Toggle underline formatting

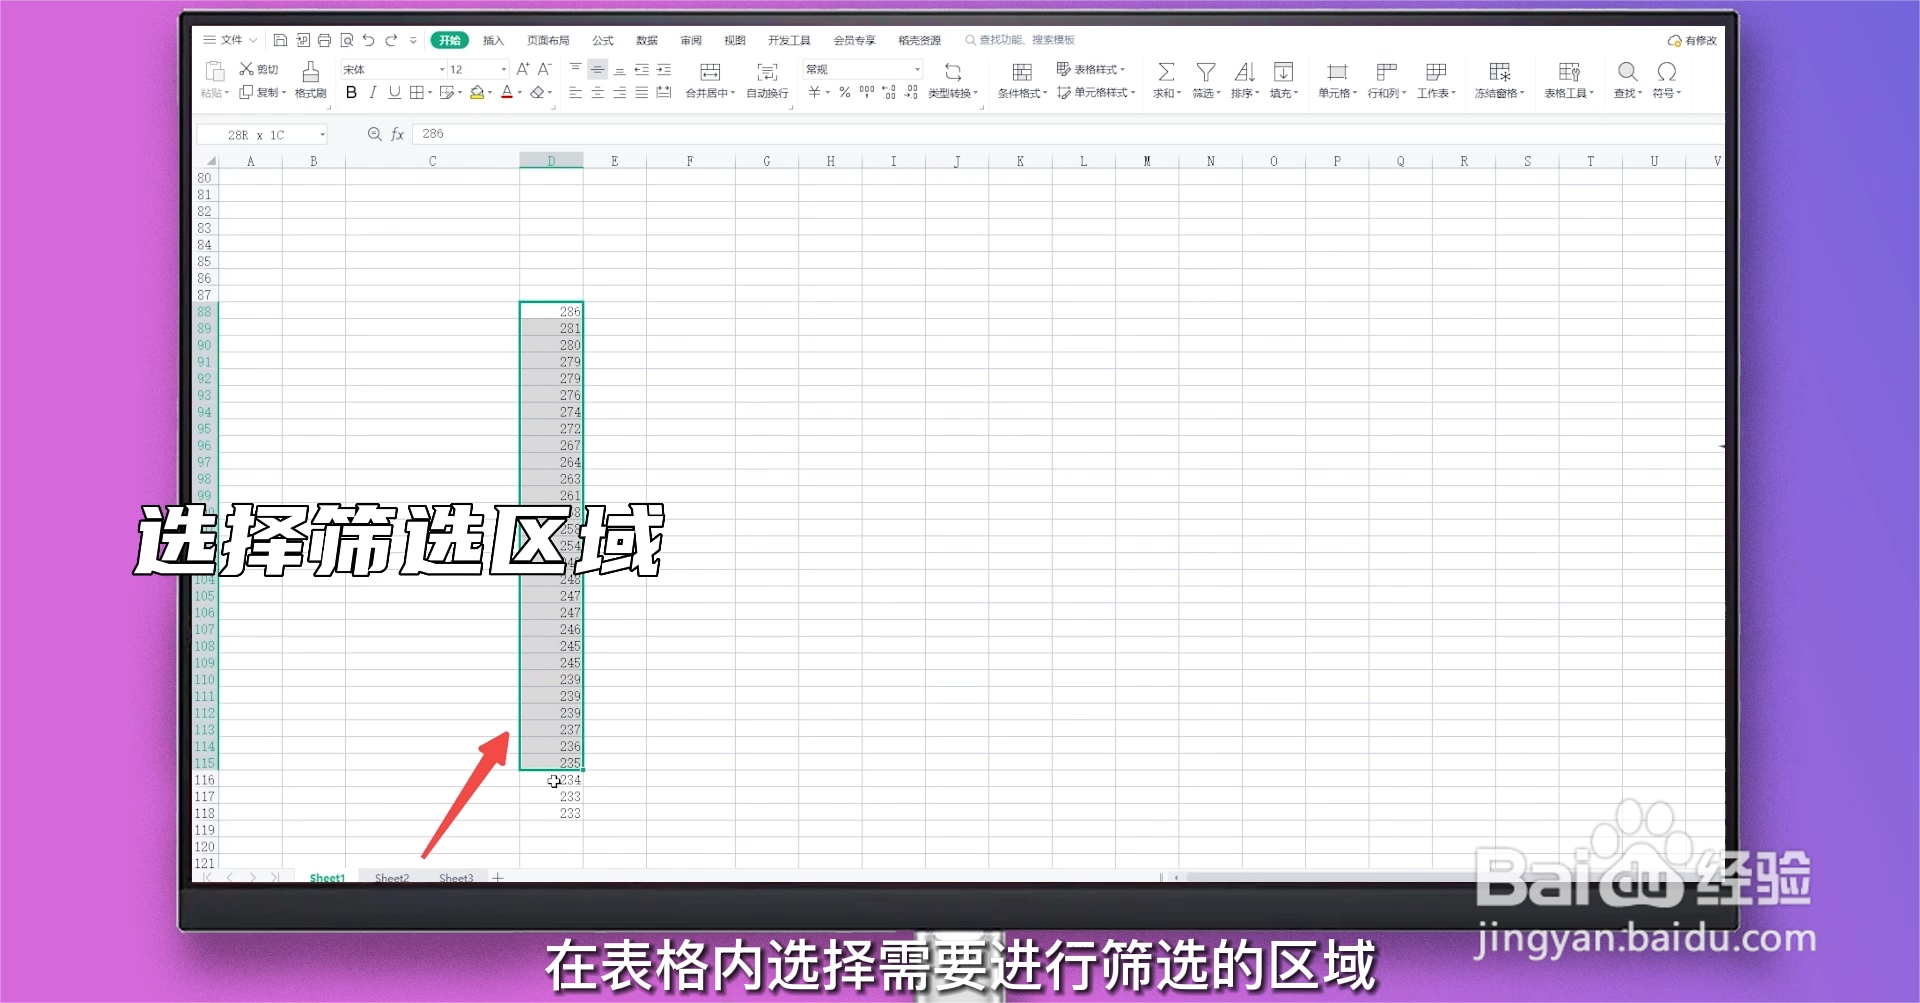[x=395, y=92]
